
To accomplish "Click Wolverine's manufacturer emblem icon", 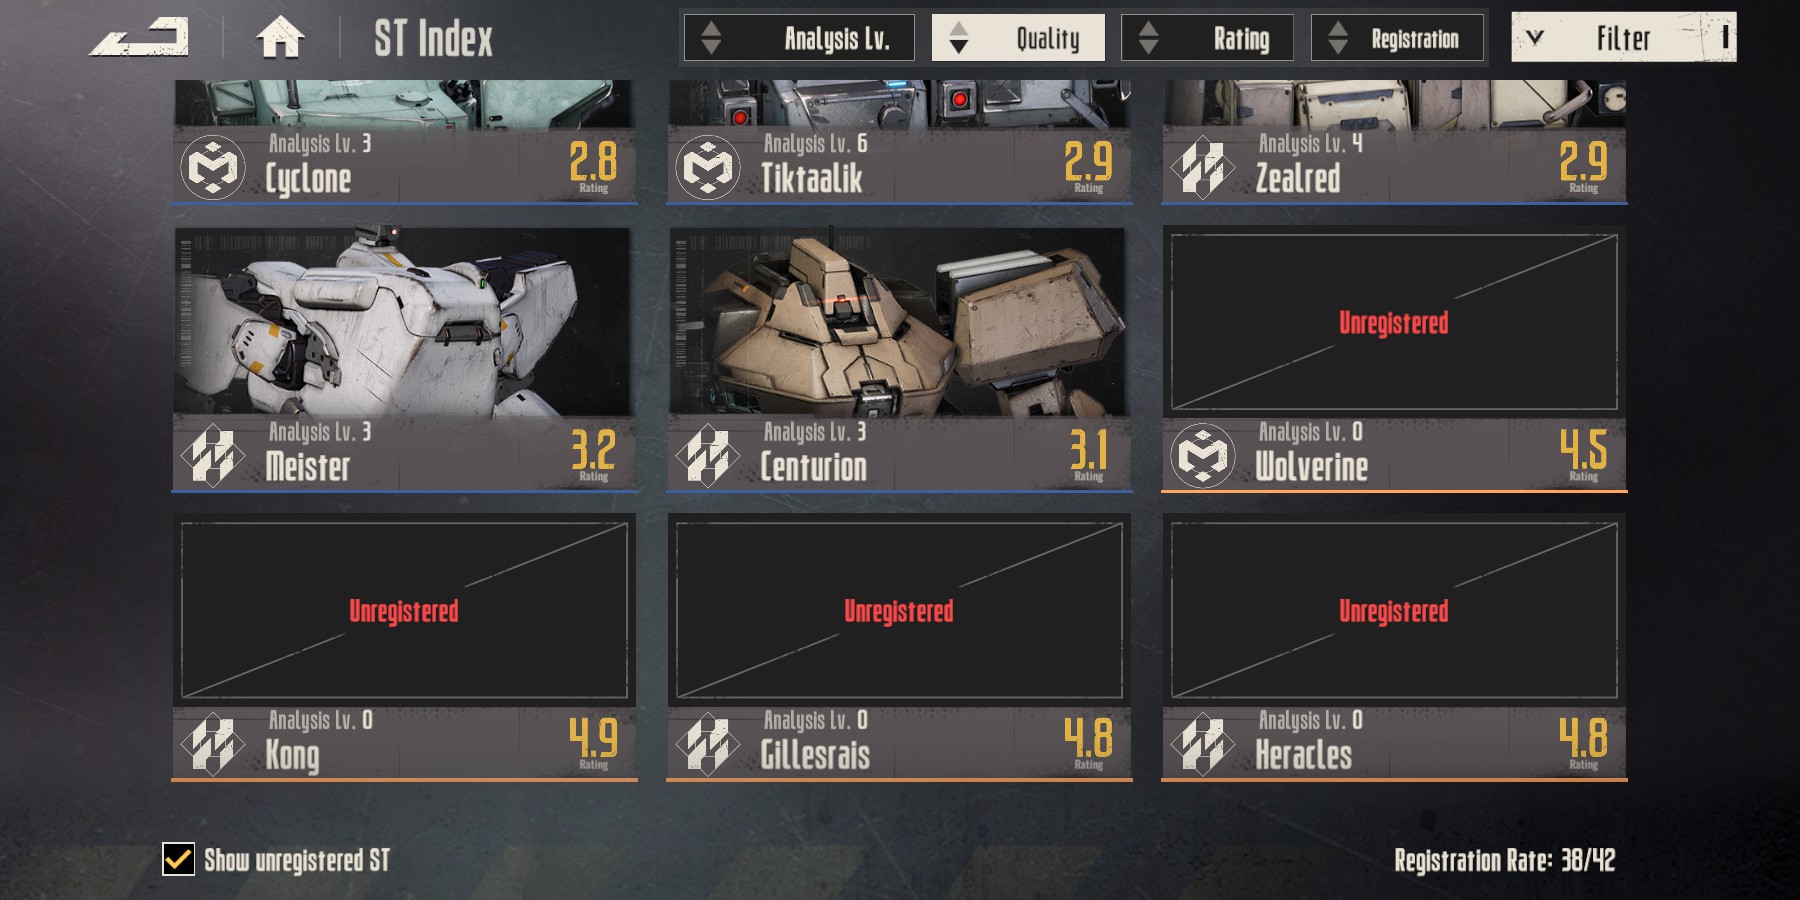I will (1203, 455).
